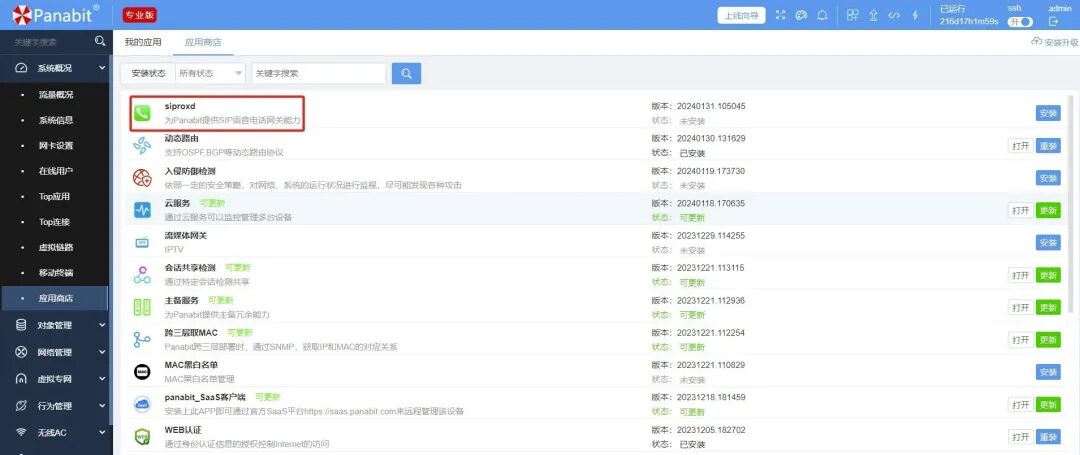Expand the 网络管理 sidebar section
This screenshot has height=455, width=1080.
click(x=56, y=352)
